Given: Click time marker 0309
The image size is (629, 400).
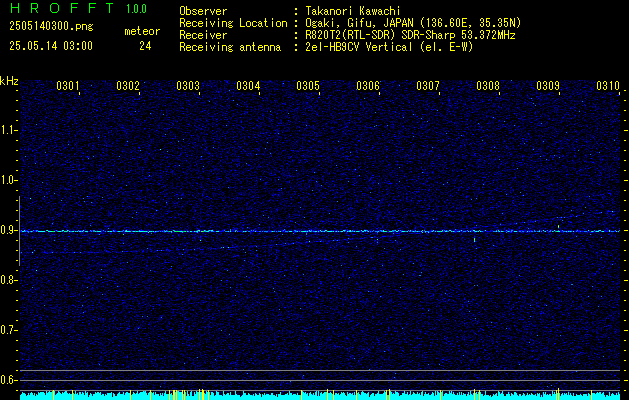Looking at the screenshot, I should point(548,86).
